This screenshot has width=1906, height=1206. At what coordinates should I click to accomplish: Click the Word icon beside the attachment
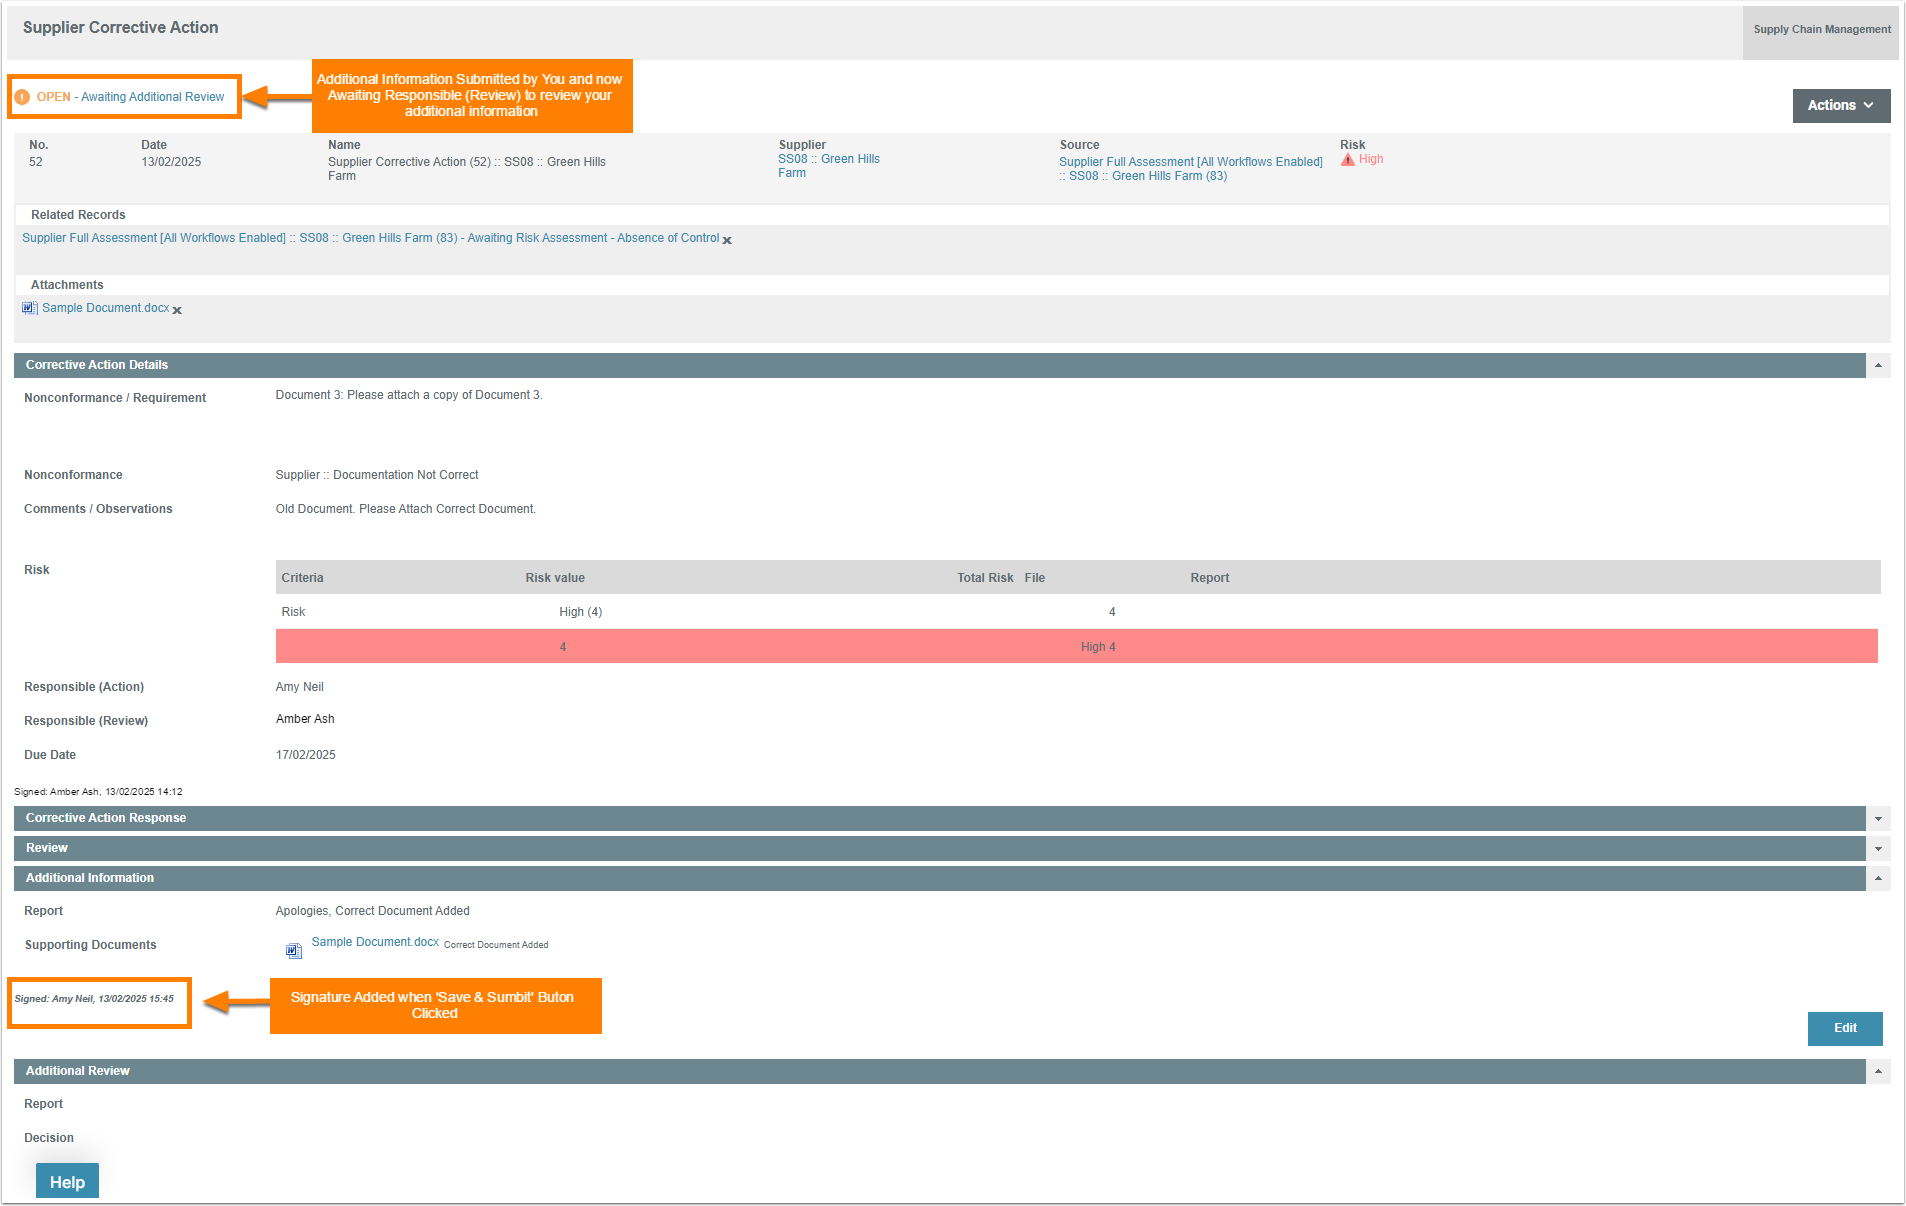[x=29, y=308]
